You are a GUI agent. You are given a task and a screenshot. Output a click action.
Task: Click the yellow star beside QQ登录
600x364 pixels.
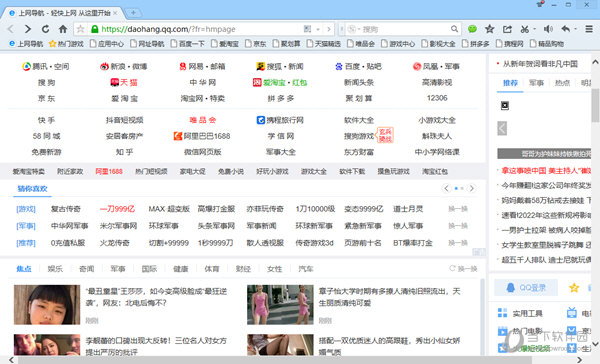(x=574, y=287)
